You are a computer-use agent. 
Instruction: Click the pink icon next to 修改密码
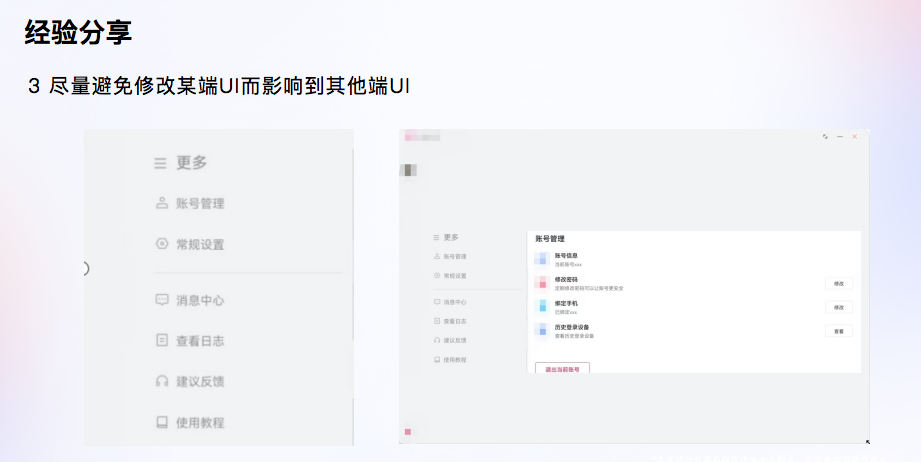pos(540,283)
